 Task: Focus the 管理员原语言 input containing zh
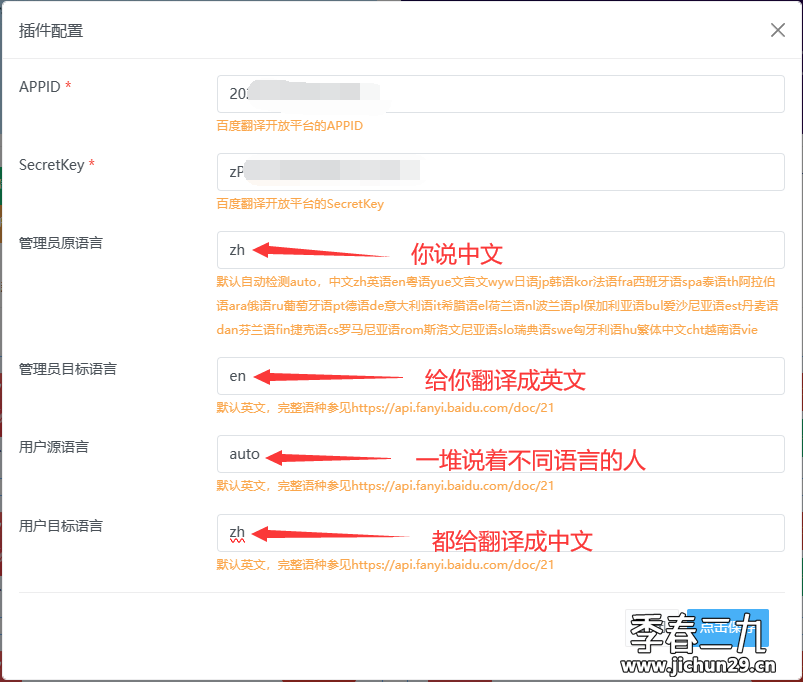tap(500, 250)
